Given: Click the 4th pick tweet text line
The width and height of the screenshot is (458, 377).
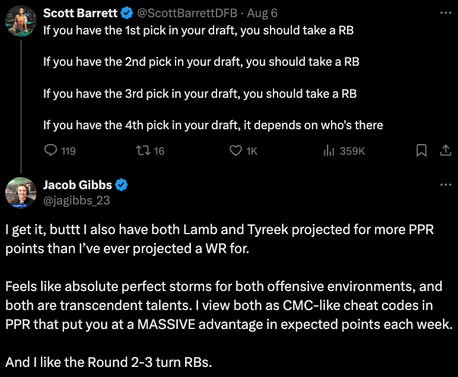Looking at the screenshot, I should (213, 125).
